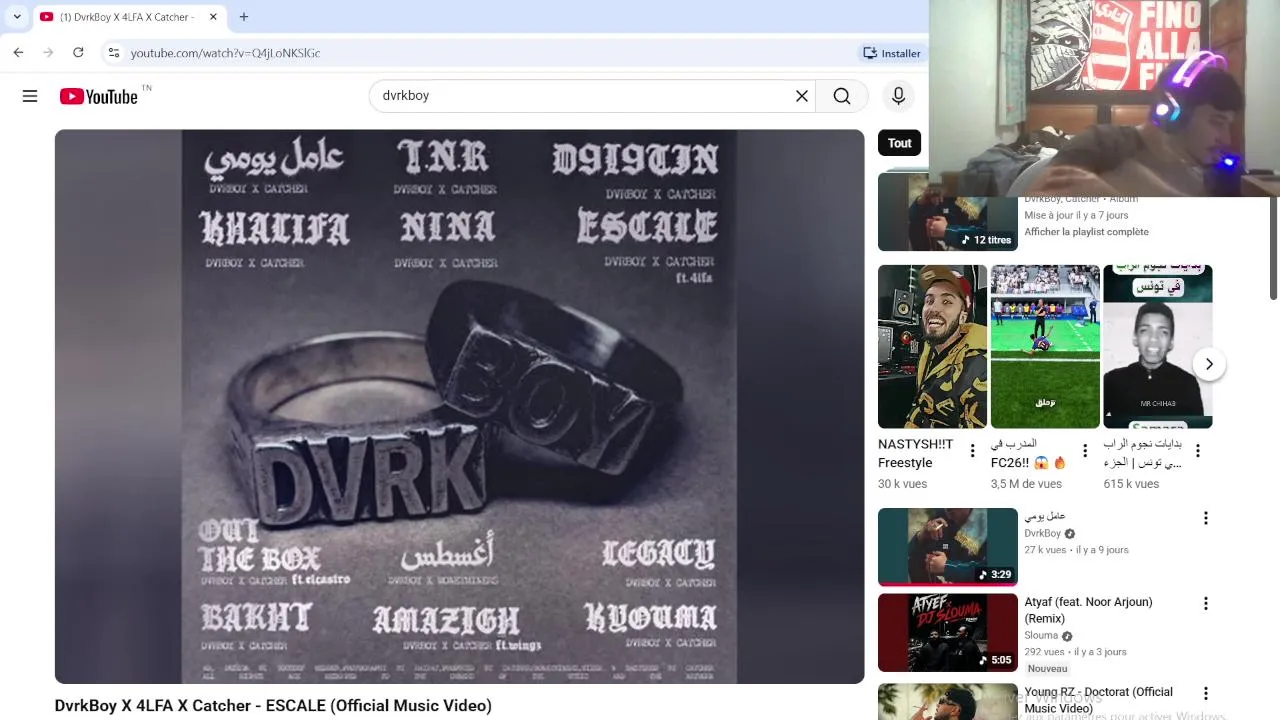
Task: Open a new browser tab with plus
Action: point(244,17)
